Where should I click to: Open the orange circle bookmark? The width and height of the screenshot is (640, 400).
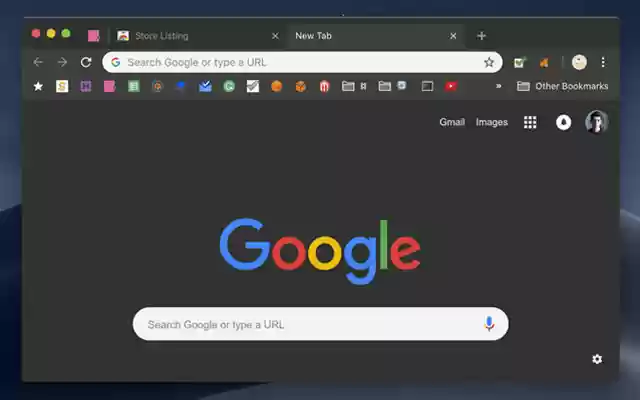[x=277, y=86]
